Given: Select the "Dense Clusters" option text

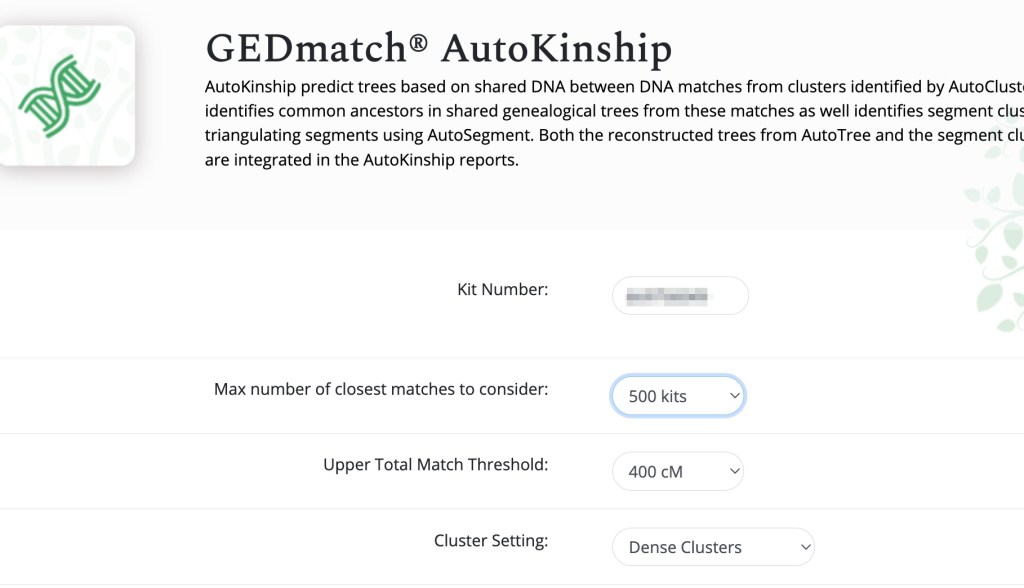Looking at the screenshot, I should tap(685, 547).
